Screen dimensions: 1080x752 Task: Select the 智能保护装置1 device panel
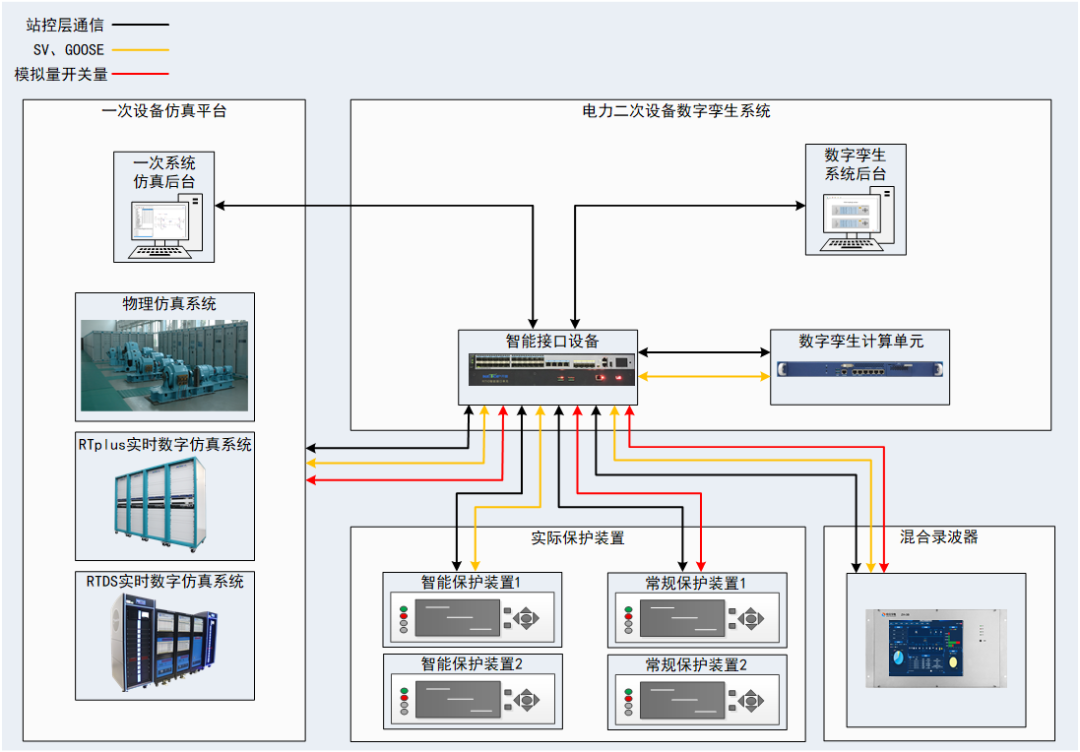click(x=472, y=617)
